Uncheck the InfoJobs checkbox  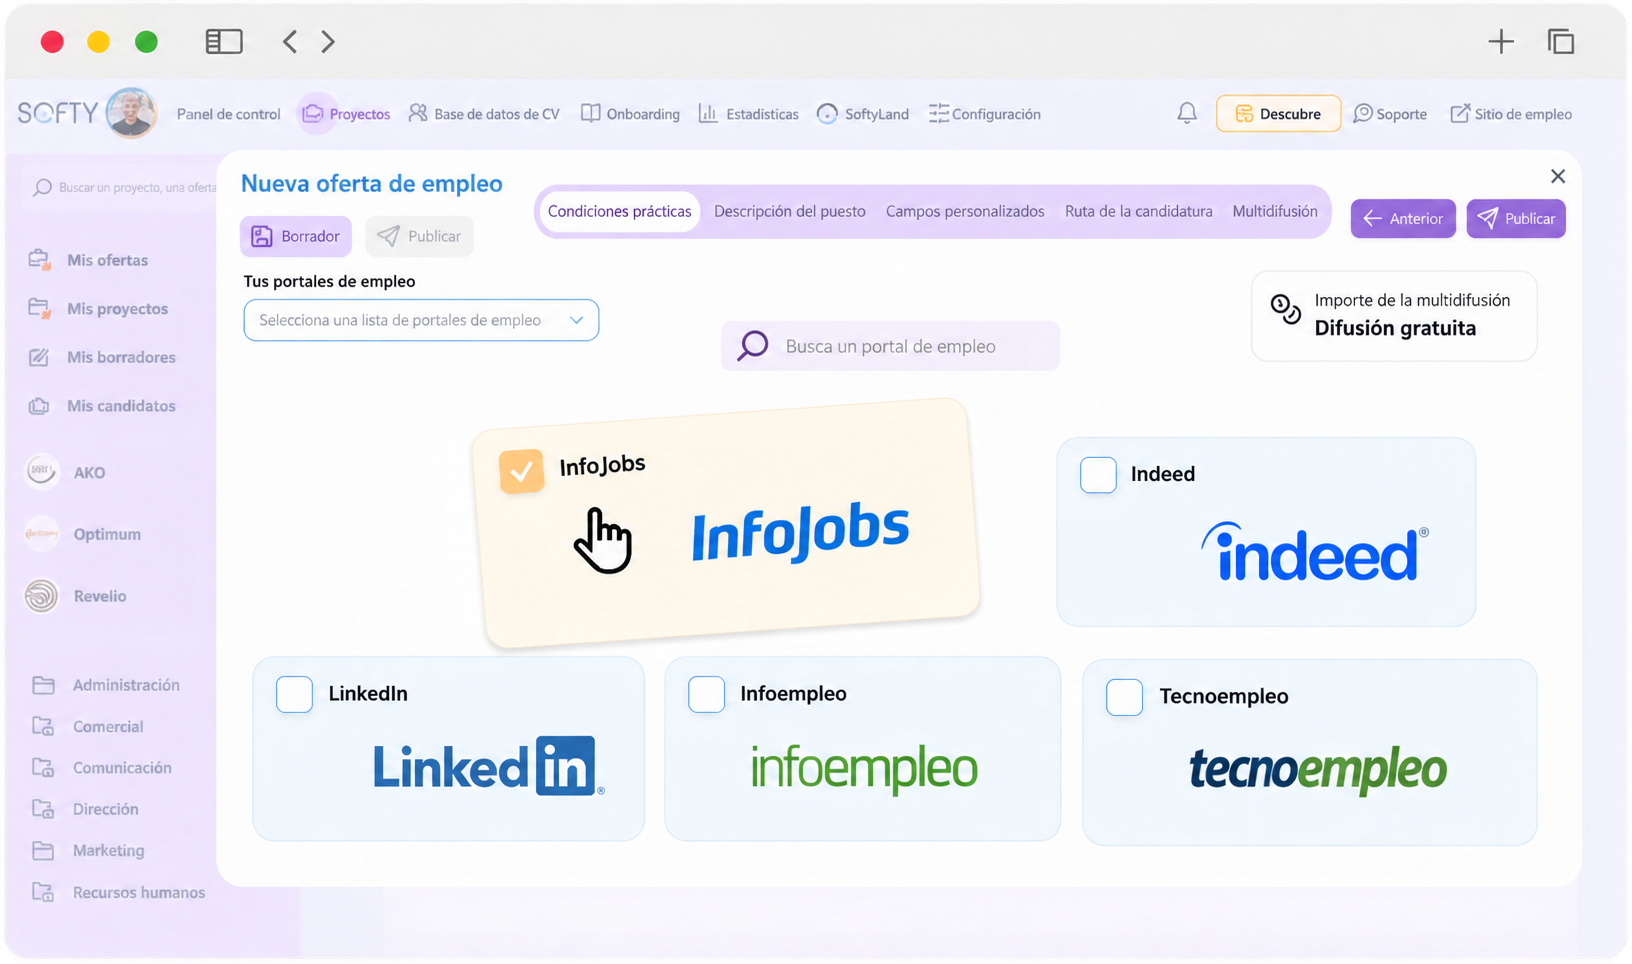pyautogui.click(x=521, y=471)
